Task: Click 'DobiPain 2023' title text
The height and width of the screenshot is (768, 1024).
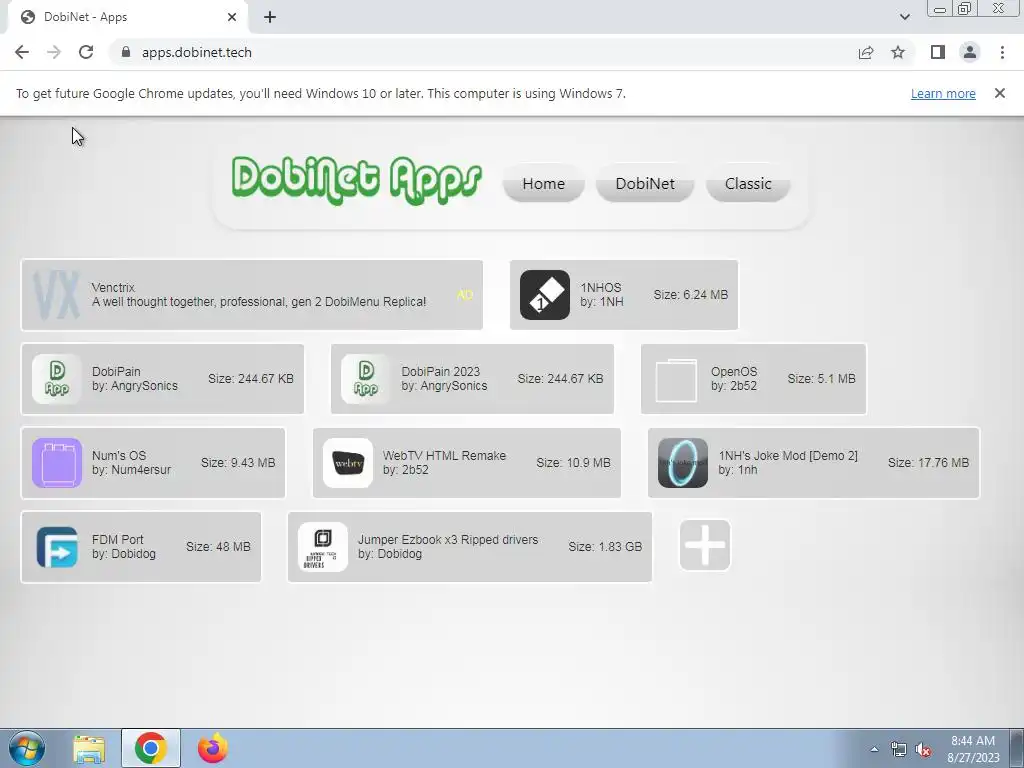Action: [441, 371]
